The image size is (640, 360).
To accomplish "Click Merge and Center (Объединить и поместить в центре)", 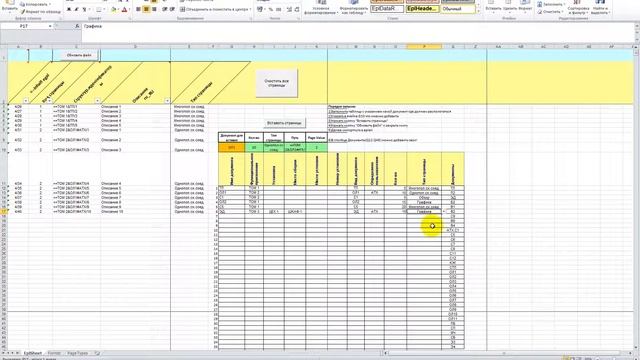I will point(216,9).
